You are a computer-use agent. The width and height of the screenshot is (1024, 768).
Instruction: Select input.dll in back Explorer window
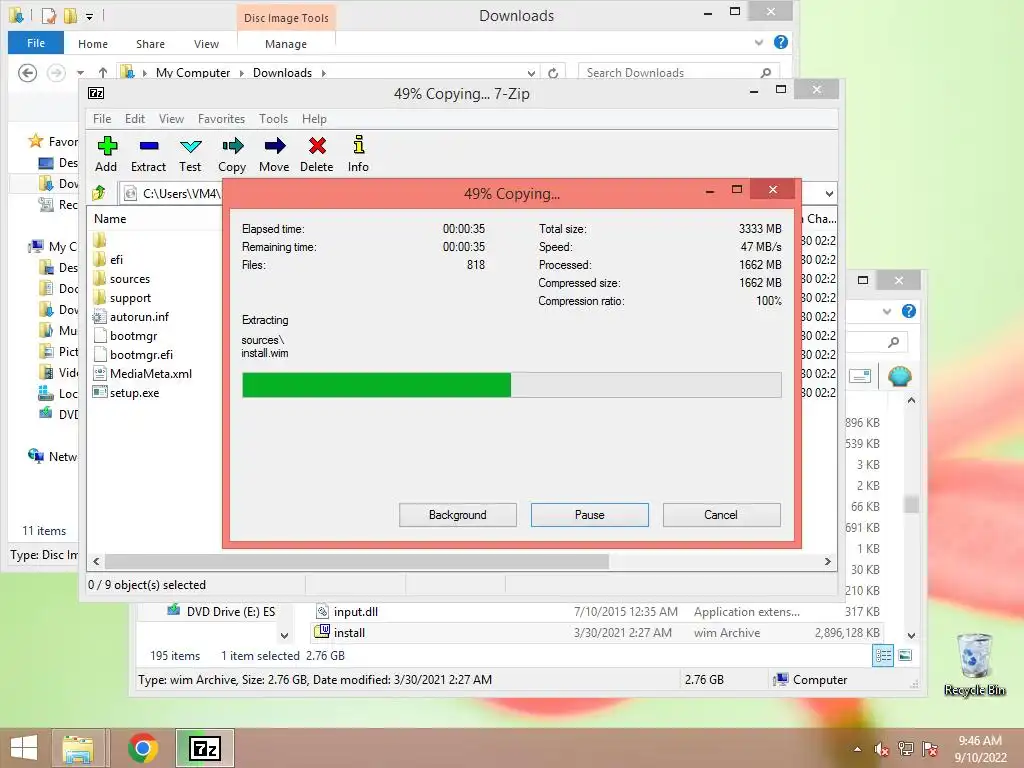pos(597,612)
